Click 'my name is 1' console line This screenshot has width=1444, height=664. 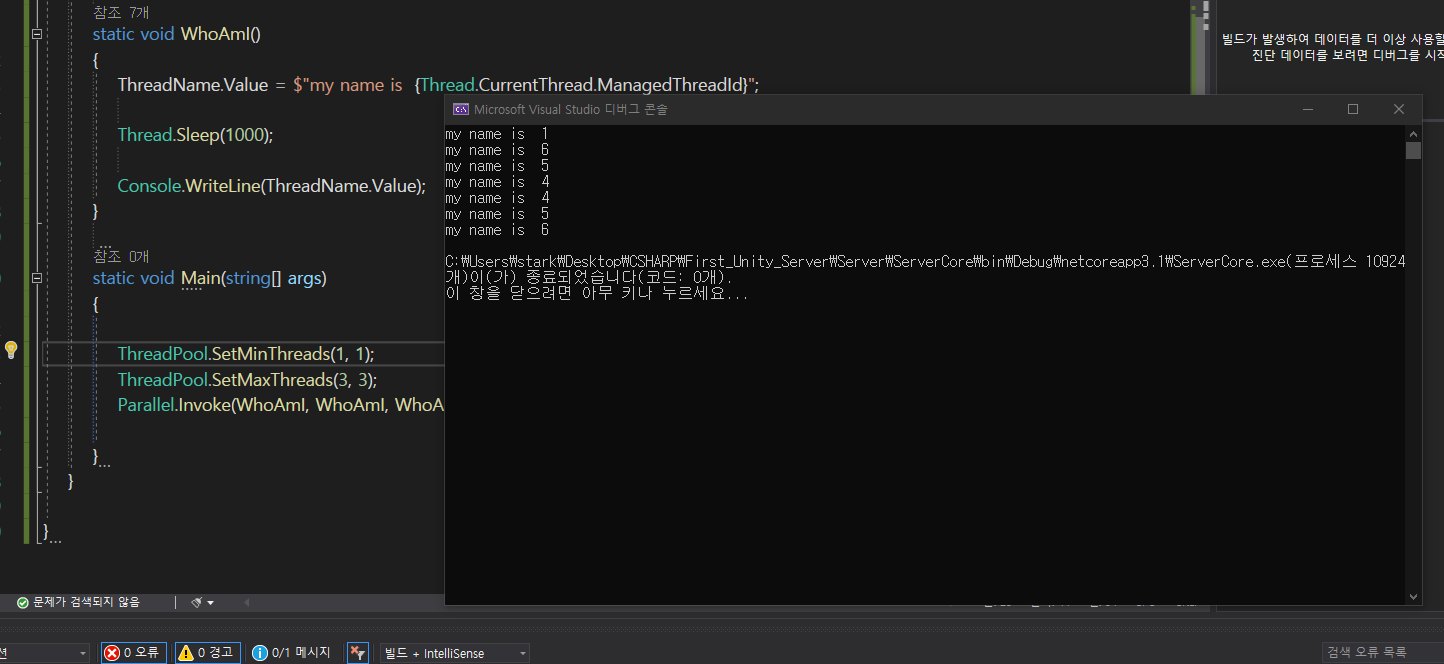497,134
